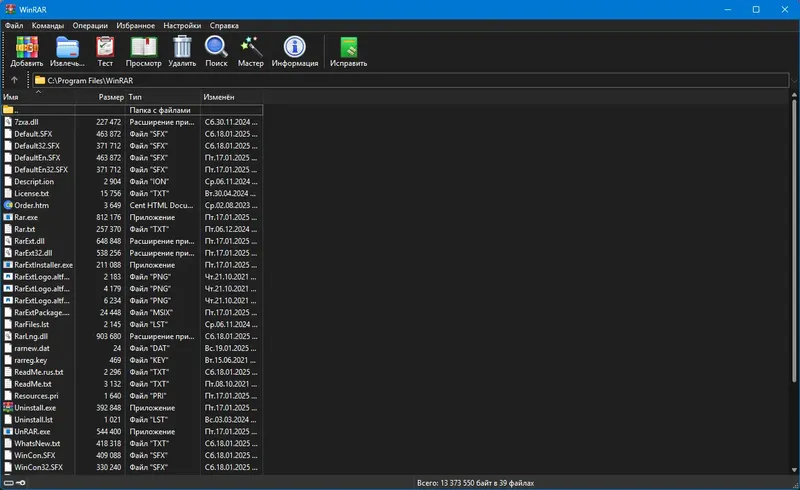Click the size value 812 176
The width and height of the screenshot is (800, 490).
coord(109,217)
